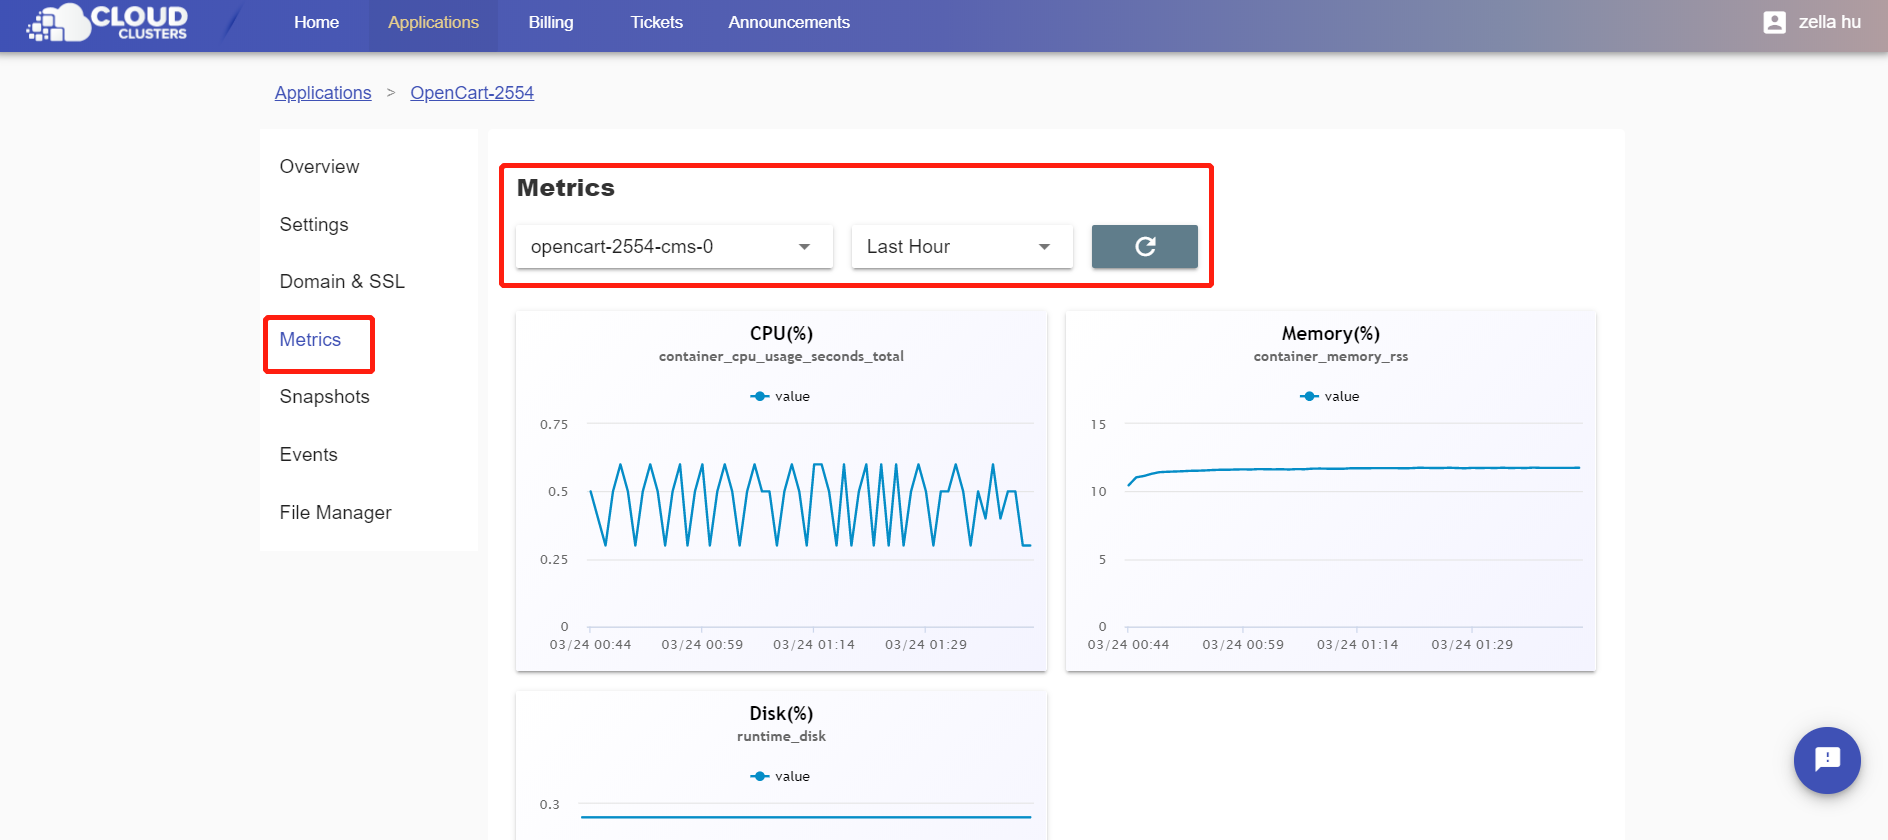Open the Events section
This screenshot has height=840, width=1888.
click(309, 455)
